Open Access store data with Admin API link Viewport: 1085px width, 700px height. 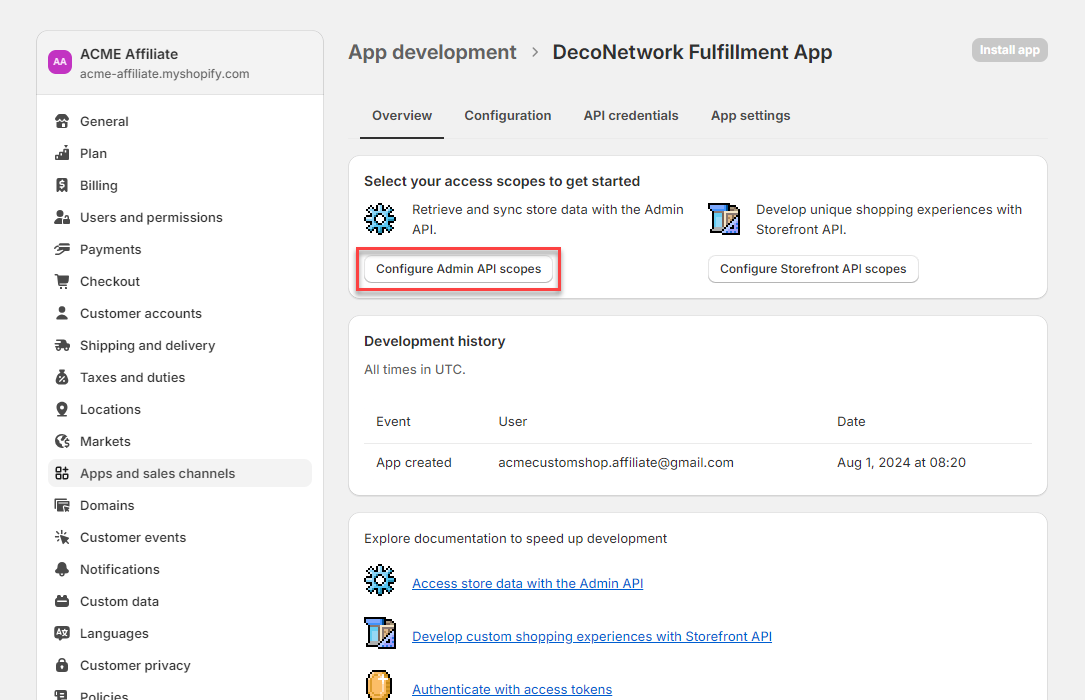coord(527,584)
